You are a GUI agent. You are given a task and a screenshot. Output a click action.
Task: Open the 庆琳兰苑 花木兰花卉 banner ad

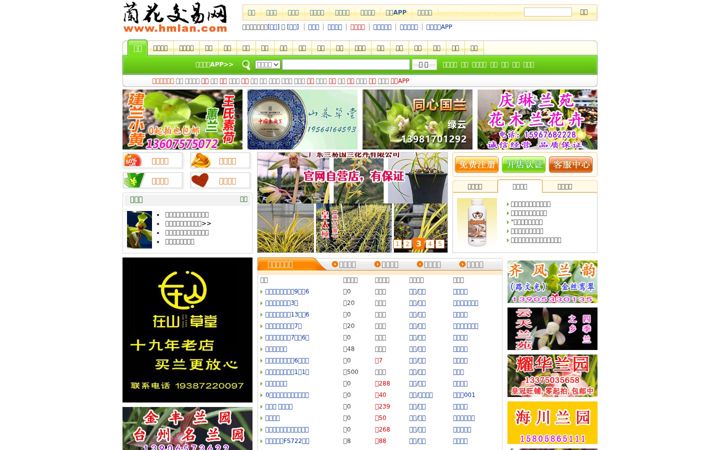pos(537,119)
